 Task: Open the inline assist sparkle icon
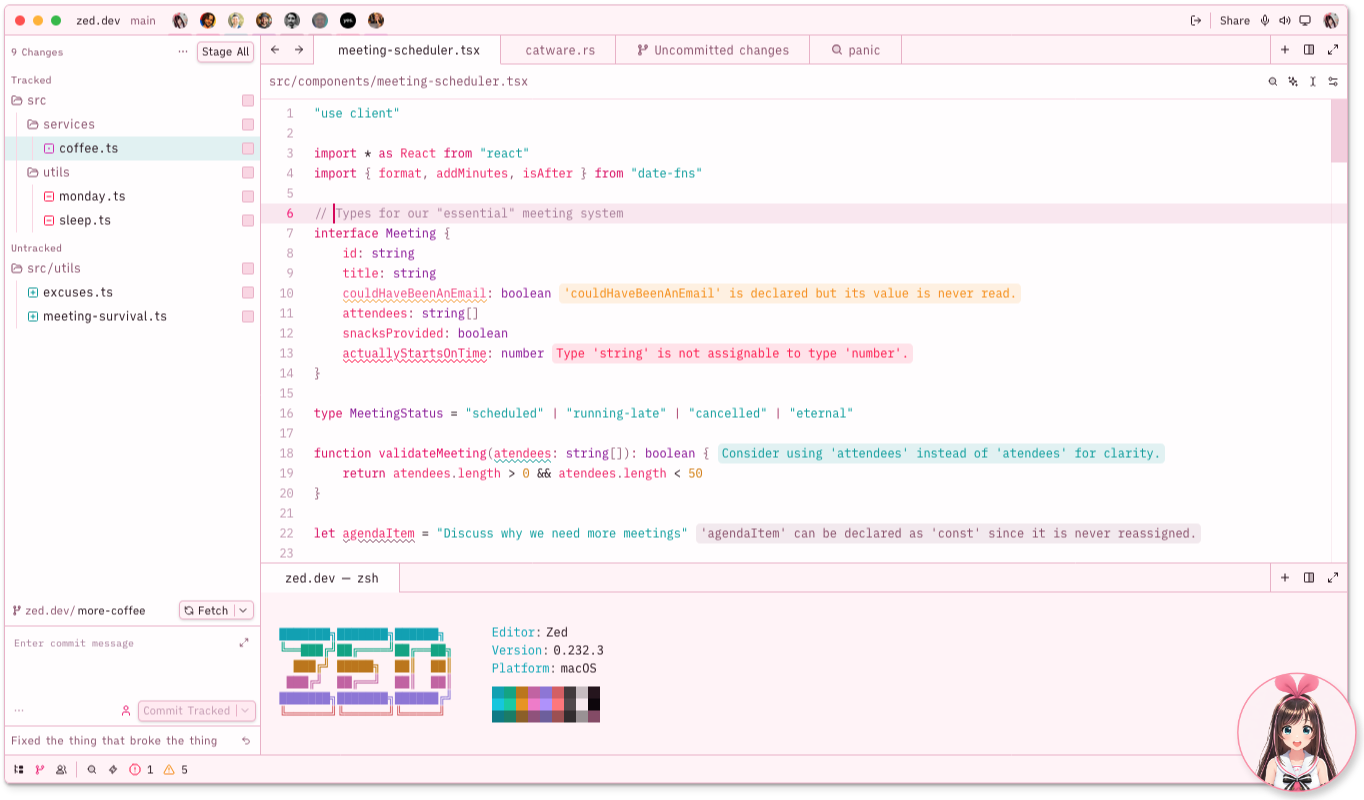(x=1293, y=82)
